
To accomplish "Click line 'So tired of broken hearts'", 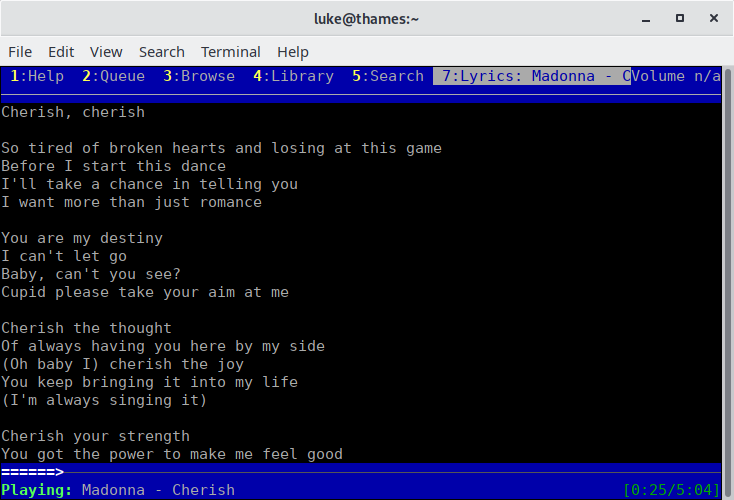I will [221, 148].
